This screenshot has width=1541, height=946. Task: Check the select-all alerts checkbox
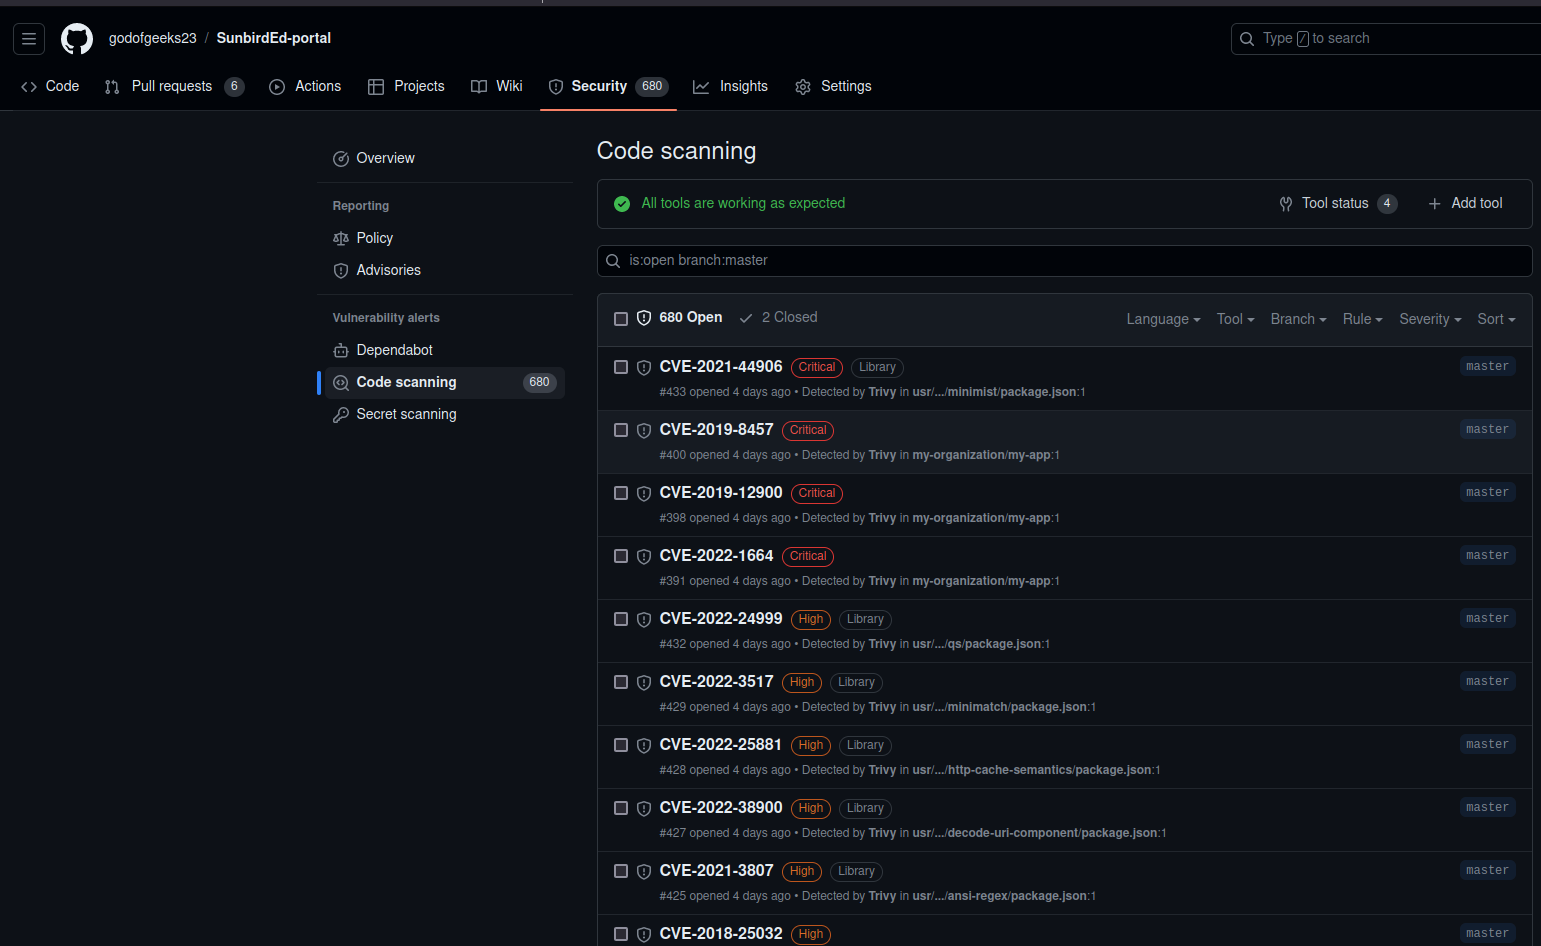[621, 319]
